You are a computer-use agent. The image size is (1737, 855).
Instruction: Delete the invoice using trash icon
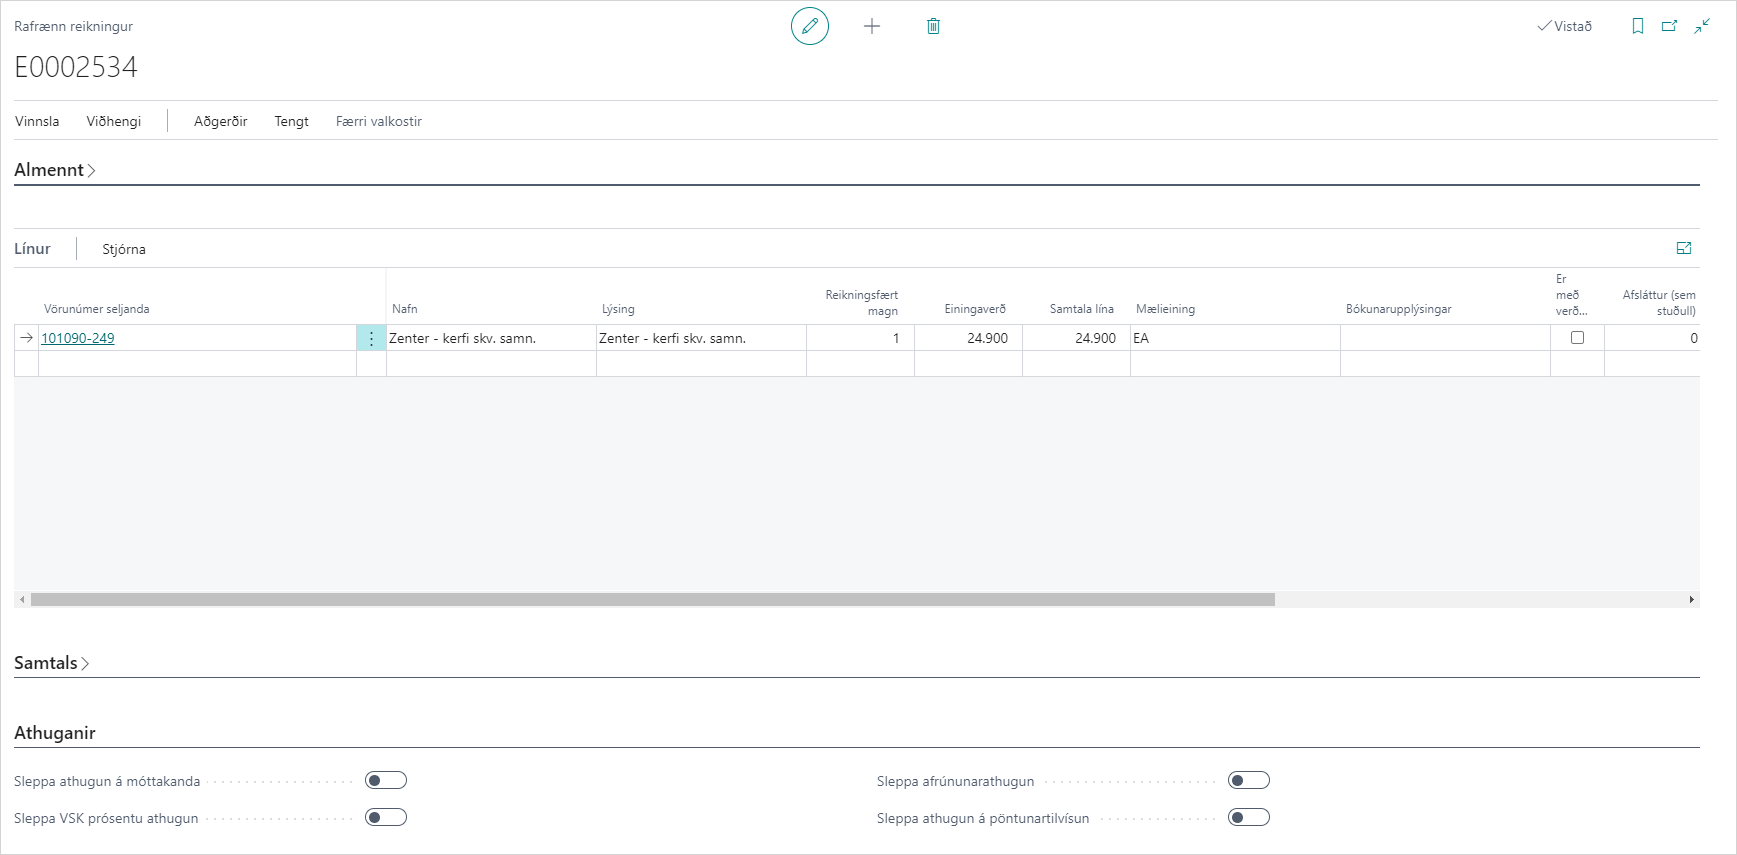[x=933, y=26]
